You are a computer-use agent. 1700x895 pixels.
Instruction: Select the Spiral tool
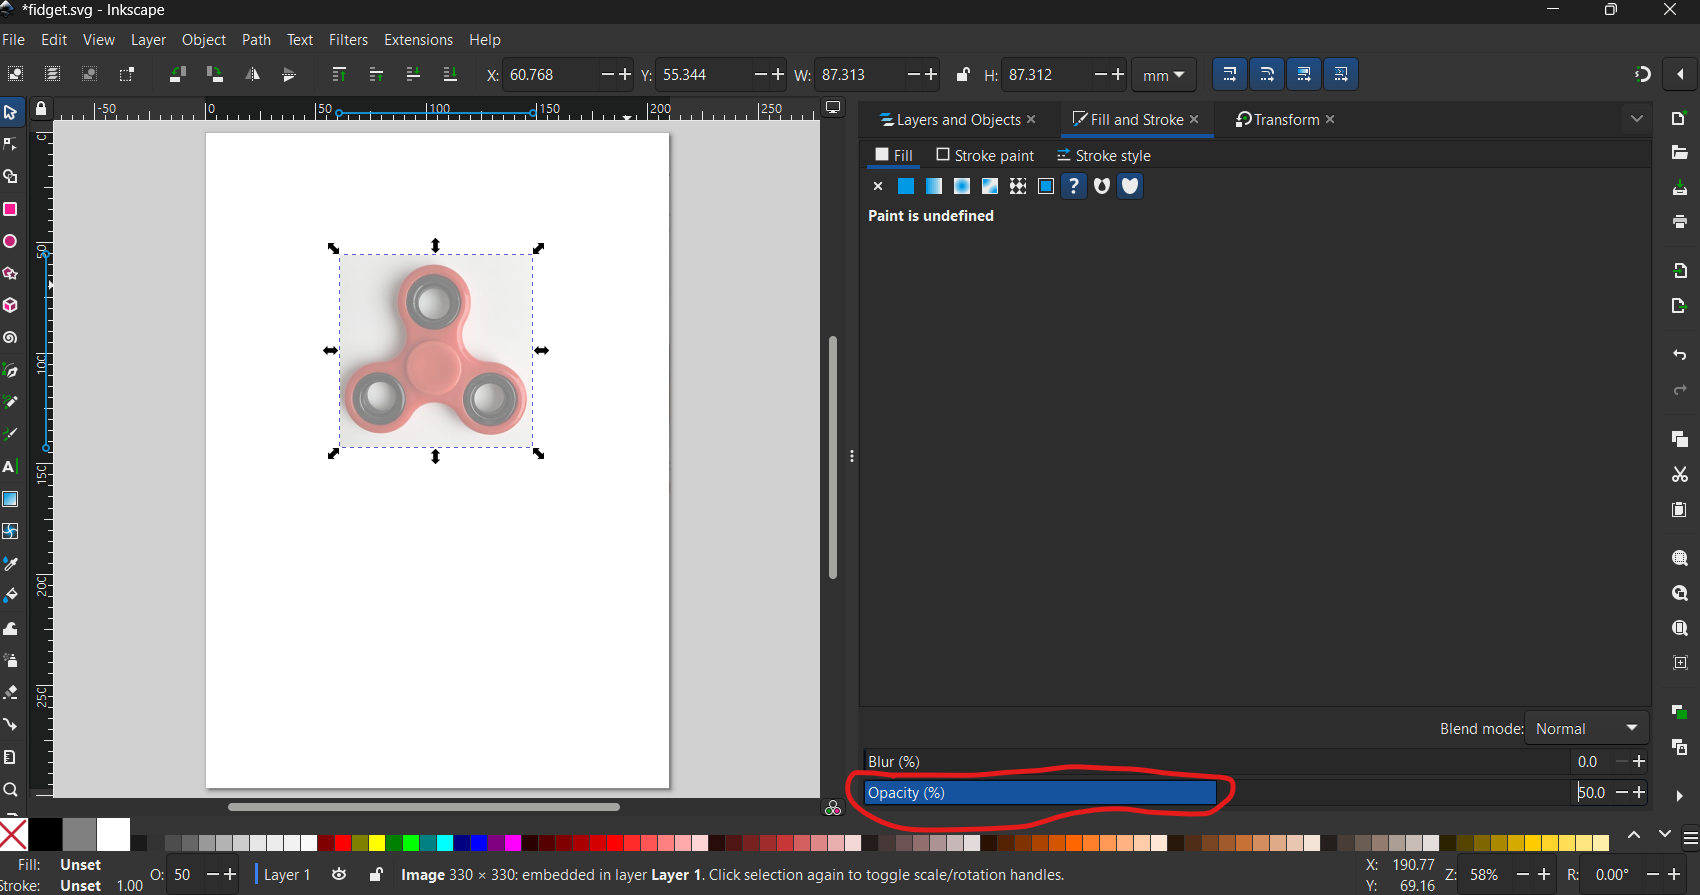(10, 338)
